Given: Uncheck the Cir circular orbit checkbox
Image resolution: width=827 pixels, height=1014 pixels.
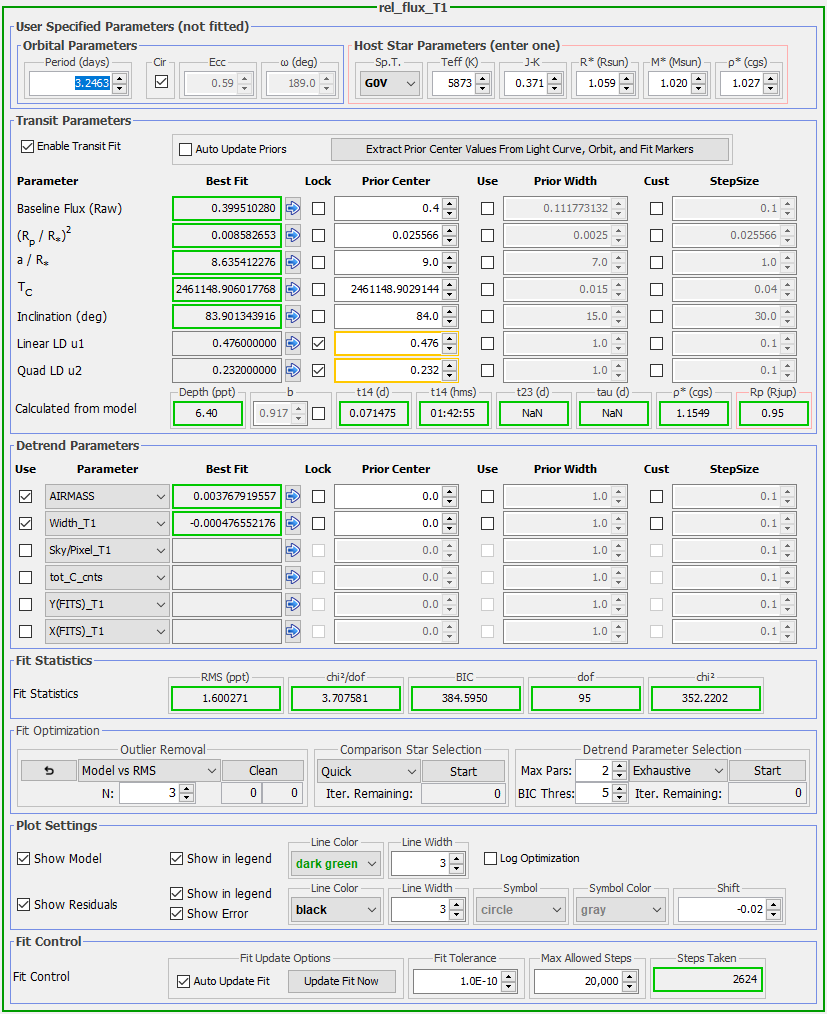Looking at the screenshot, I should 161,83.
